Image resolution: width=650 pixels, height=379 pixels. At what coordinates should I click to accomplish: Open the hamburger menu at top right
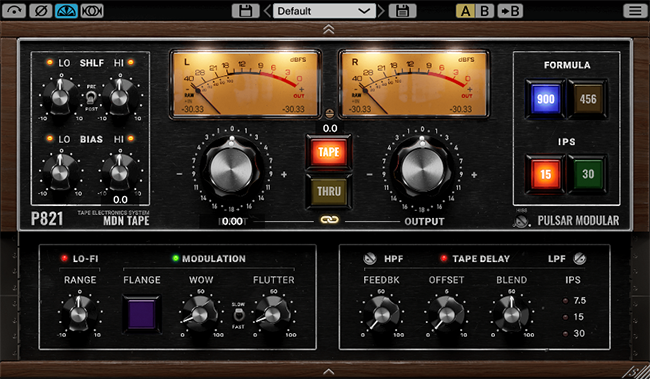point(635,11)
